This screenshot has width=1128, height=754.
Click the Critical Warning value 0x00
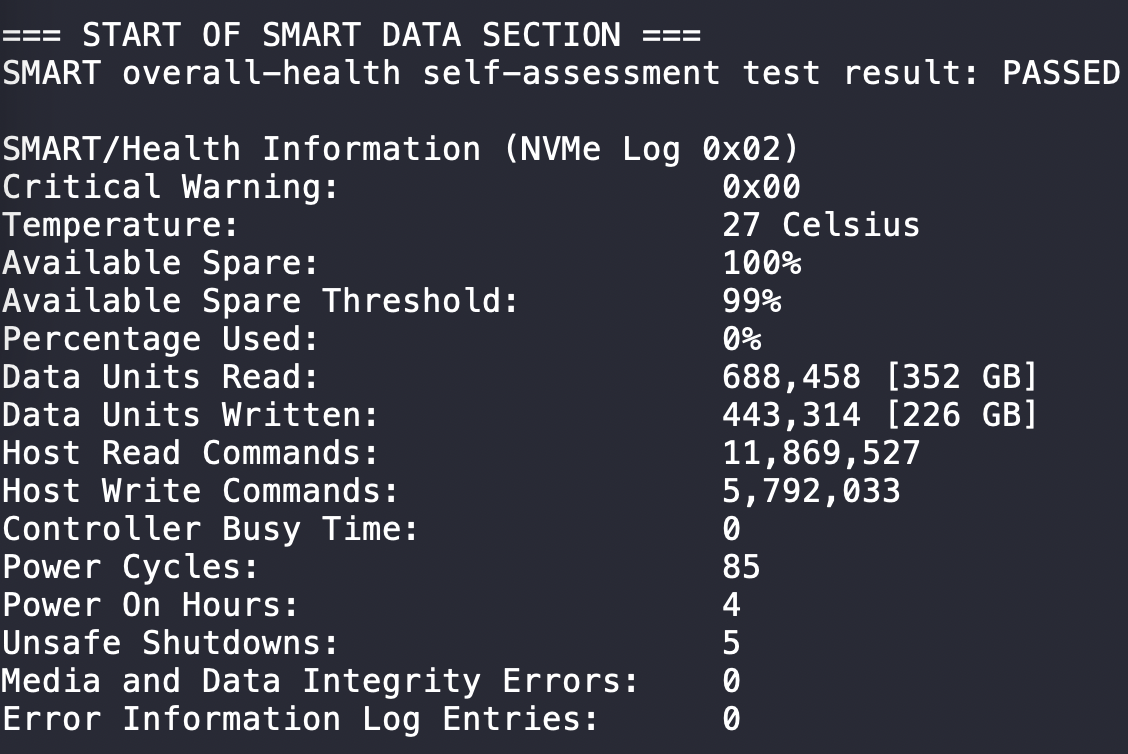pyautogui.click(x=761, y=187)
